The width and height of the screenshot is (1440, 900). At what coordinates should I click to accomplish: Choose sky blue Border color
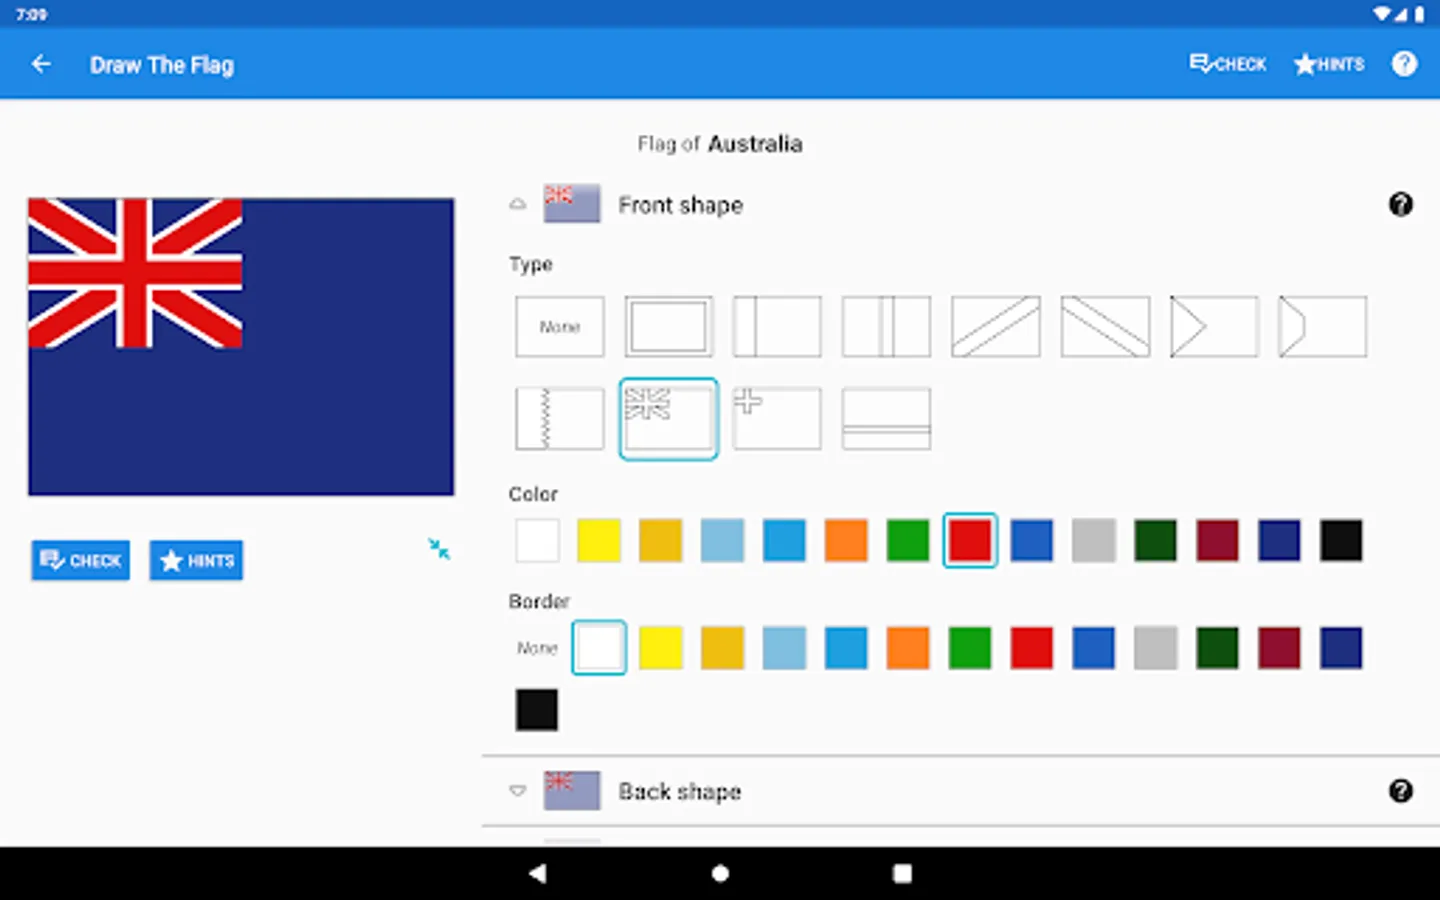(x=846, y=648)
